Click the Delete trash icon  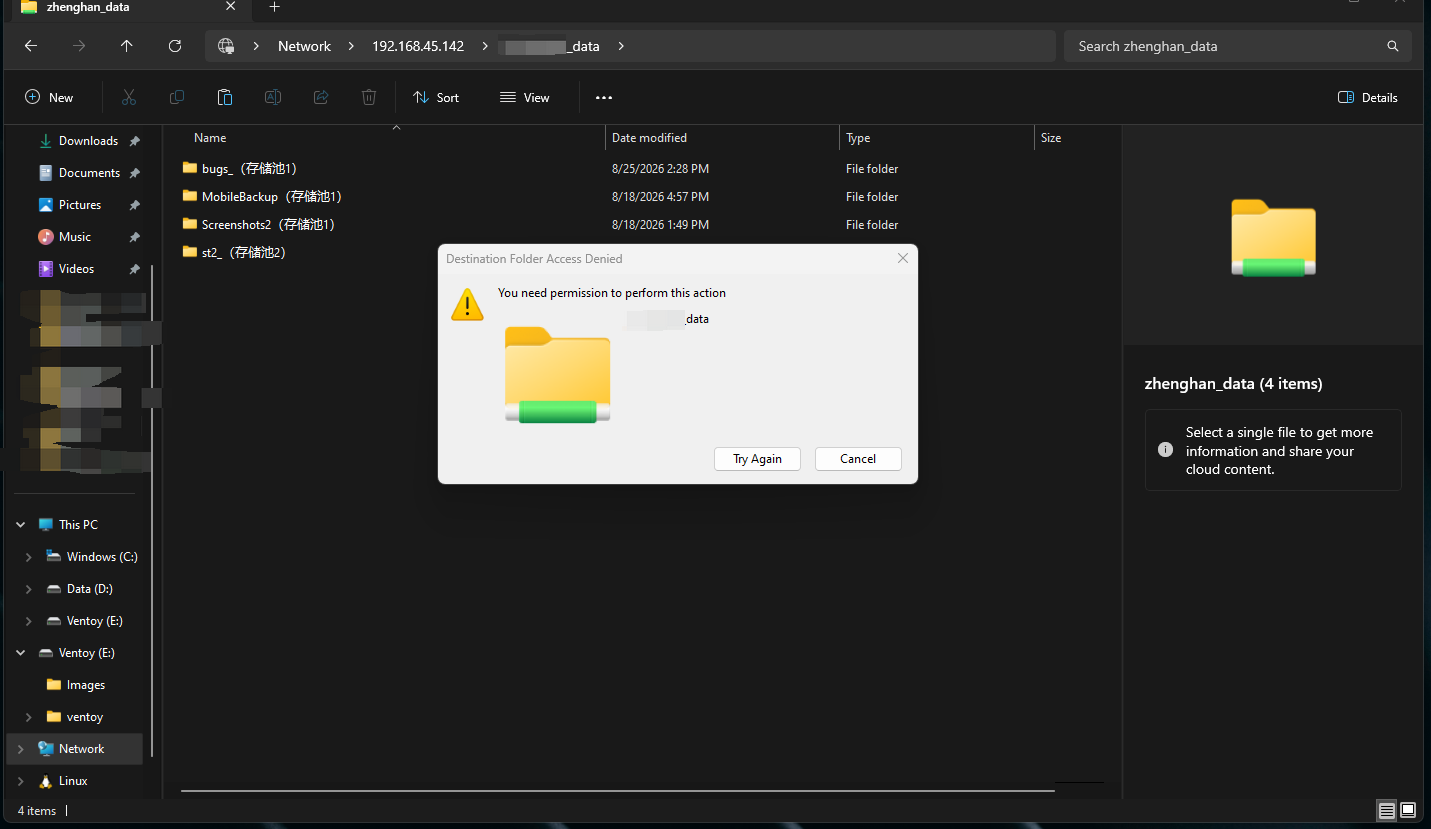click(369, 97)
